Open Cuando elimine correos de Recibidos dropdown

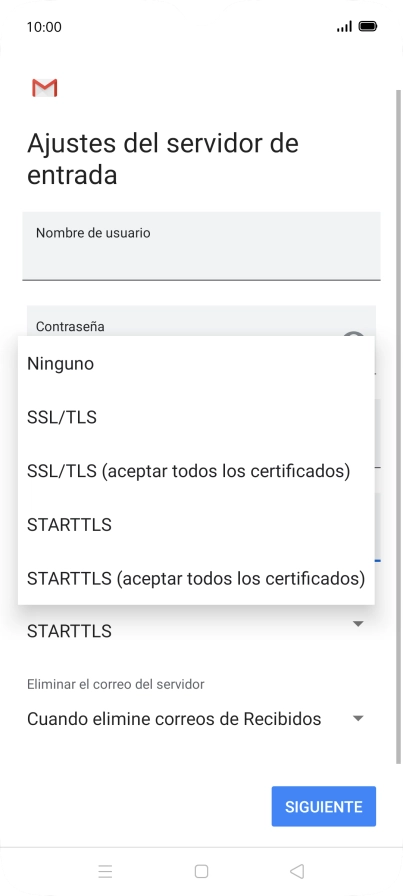click(x=196, y=718)
